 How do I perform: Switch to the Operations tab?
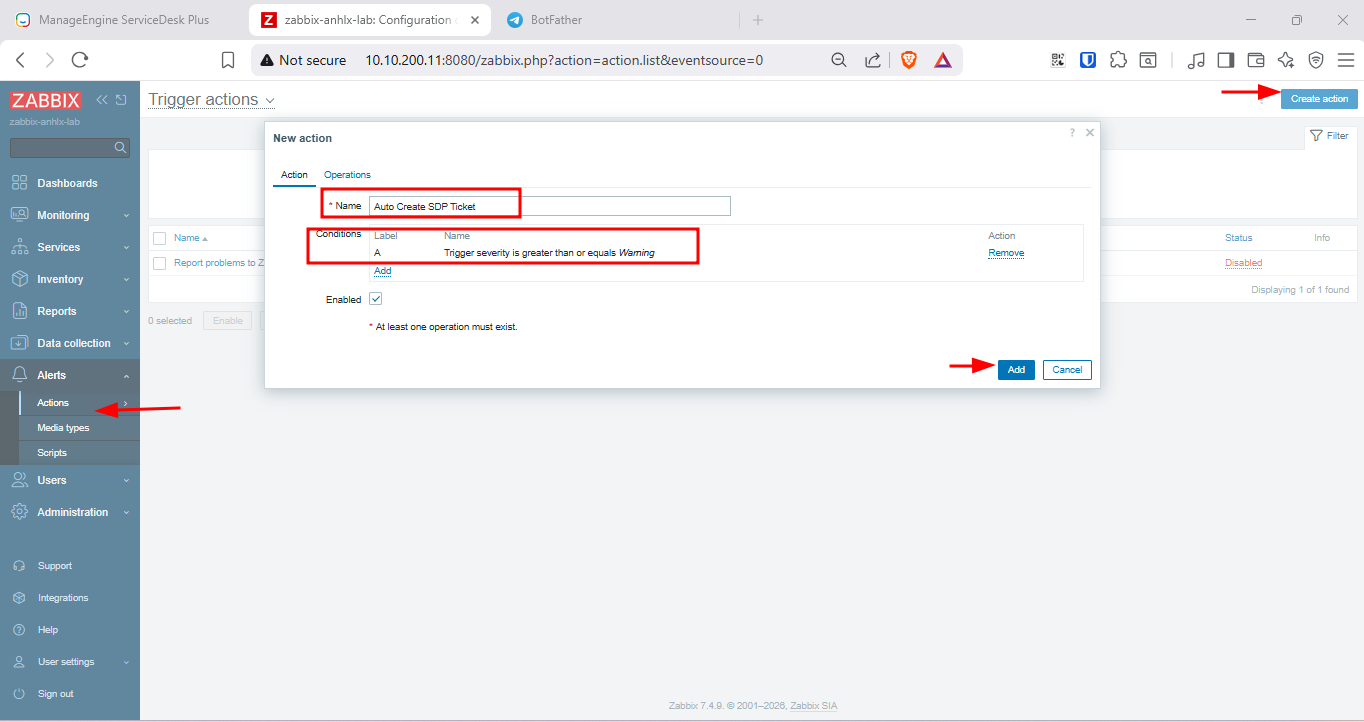347,175
